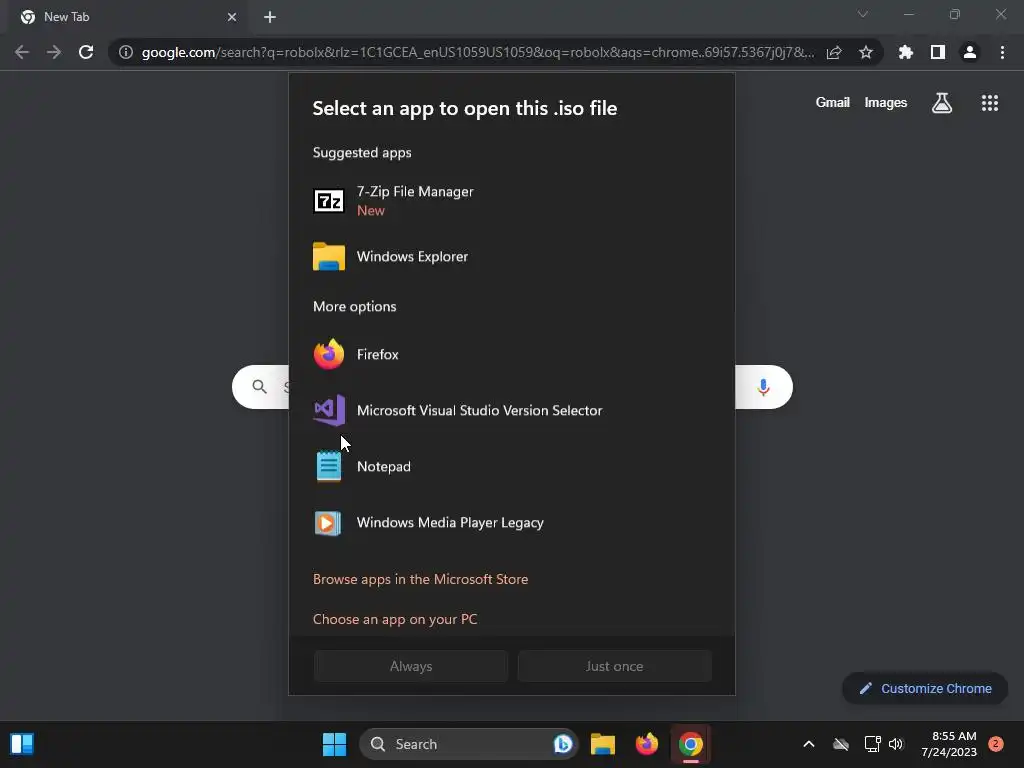The width and height of the screenshot is (1024, 768).
Task: Reload the current Chrome page
Action: click(x=86, y=52)
